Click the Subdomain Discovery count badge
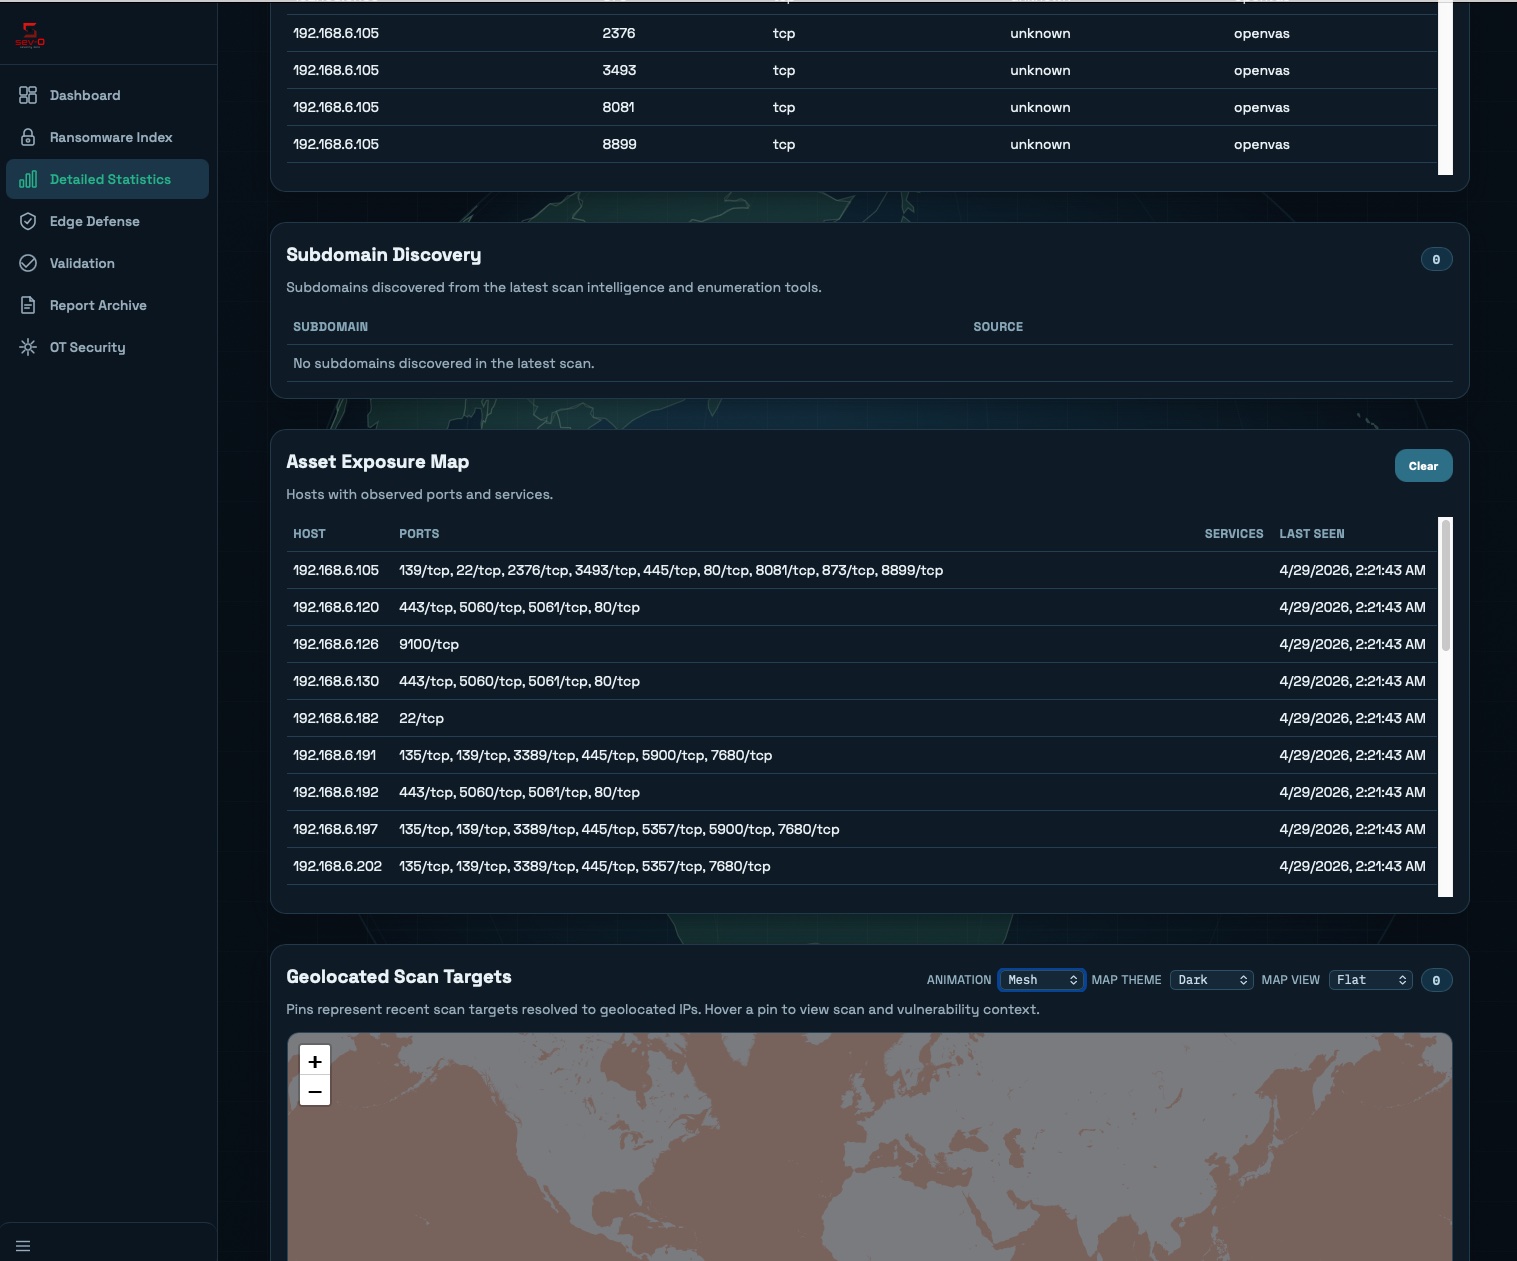 [1436, 260]
